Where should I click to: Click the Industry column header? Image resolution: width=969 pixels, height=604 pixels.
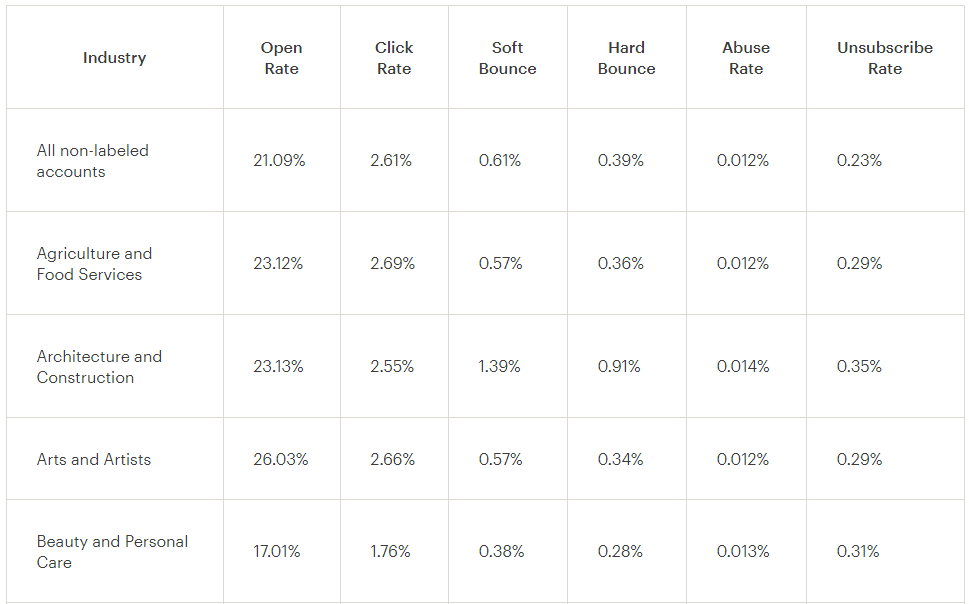coord(114,58)
